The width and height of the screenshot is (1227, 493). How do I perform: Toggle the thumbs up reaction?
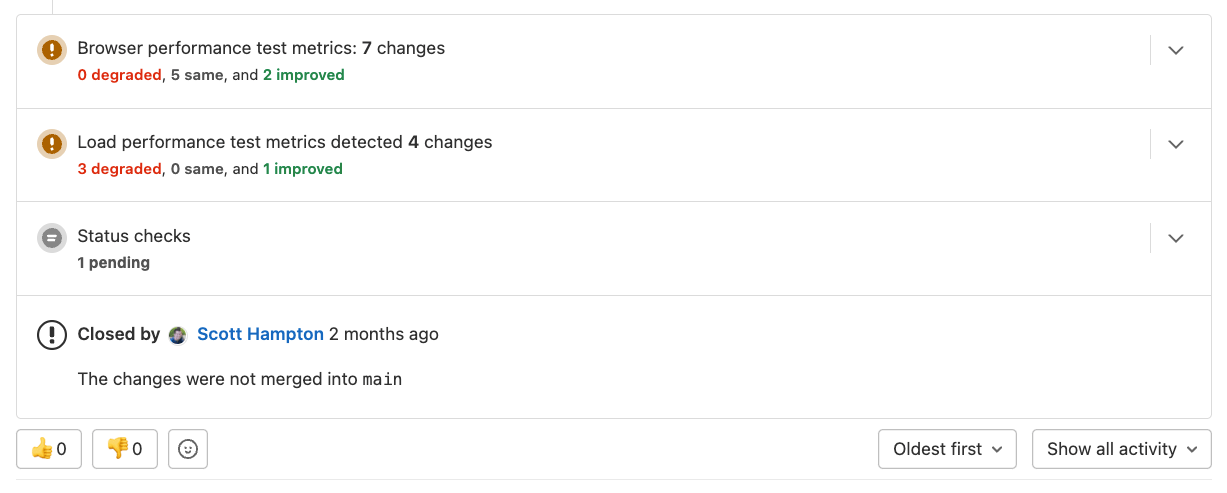pyautogui.click(x=49, y=449)
